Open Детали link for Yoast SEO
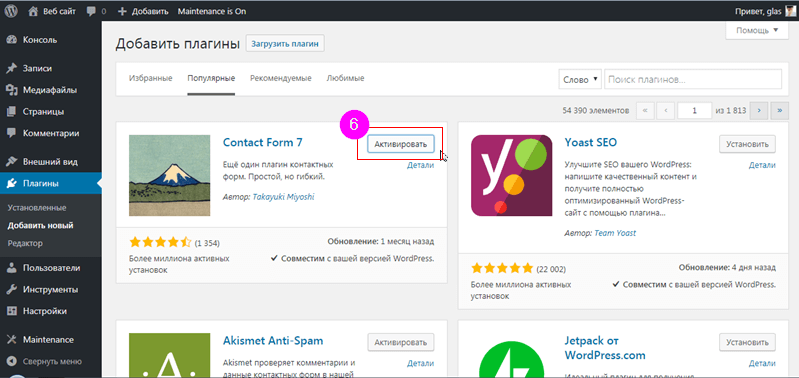 click(x=762, y=165)
